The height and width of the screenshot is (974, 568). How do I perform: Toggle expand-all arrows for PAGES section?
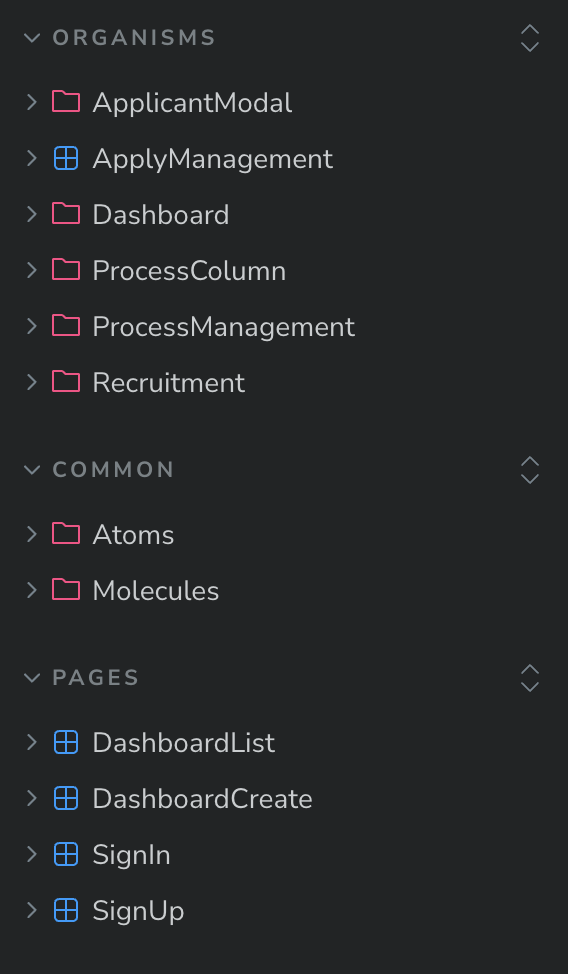click(529, 678)
